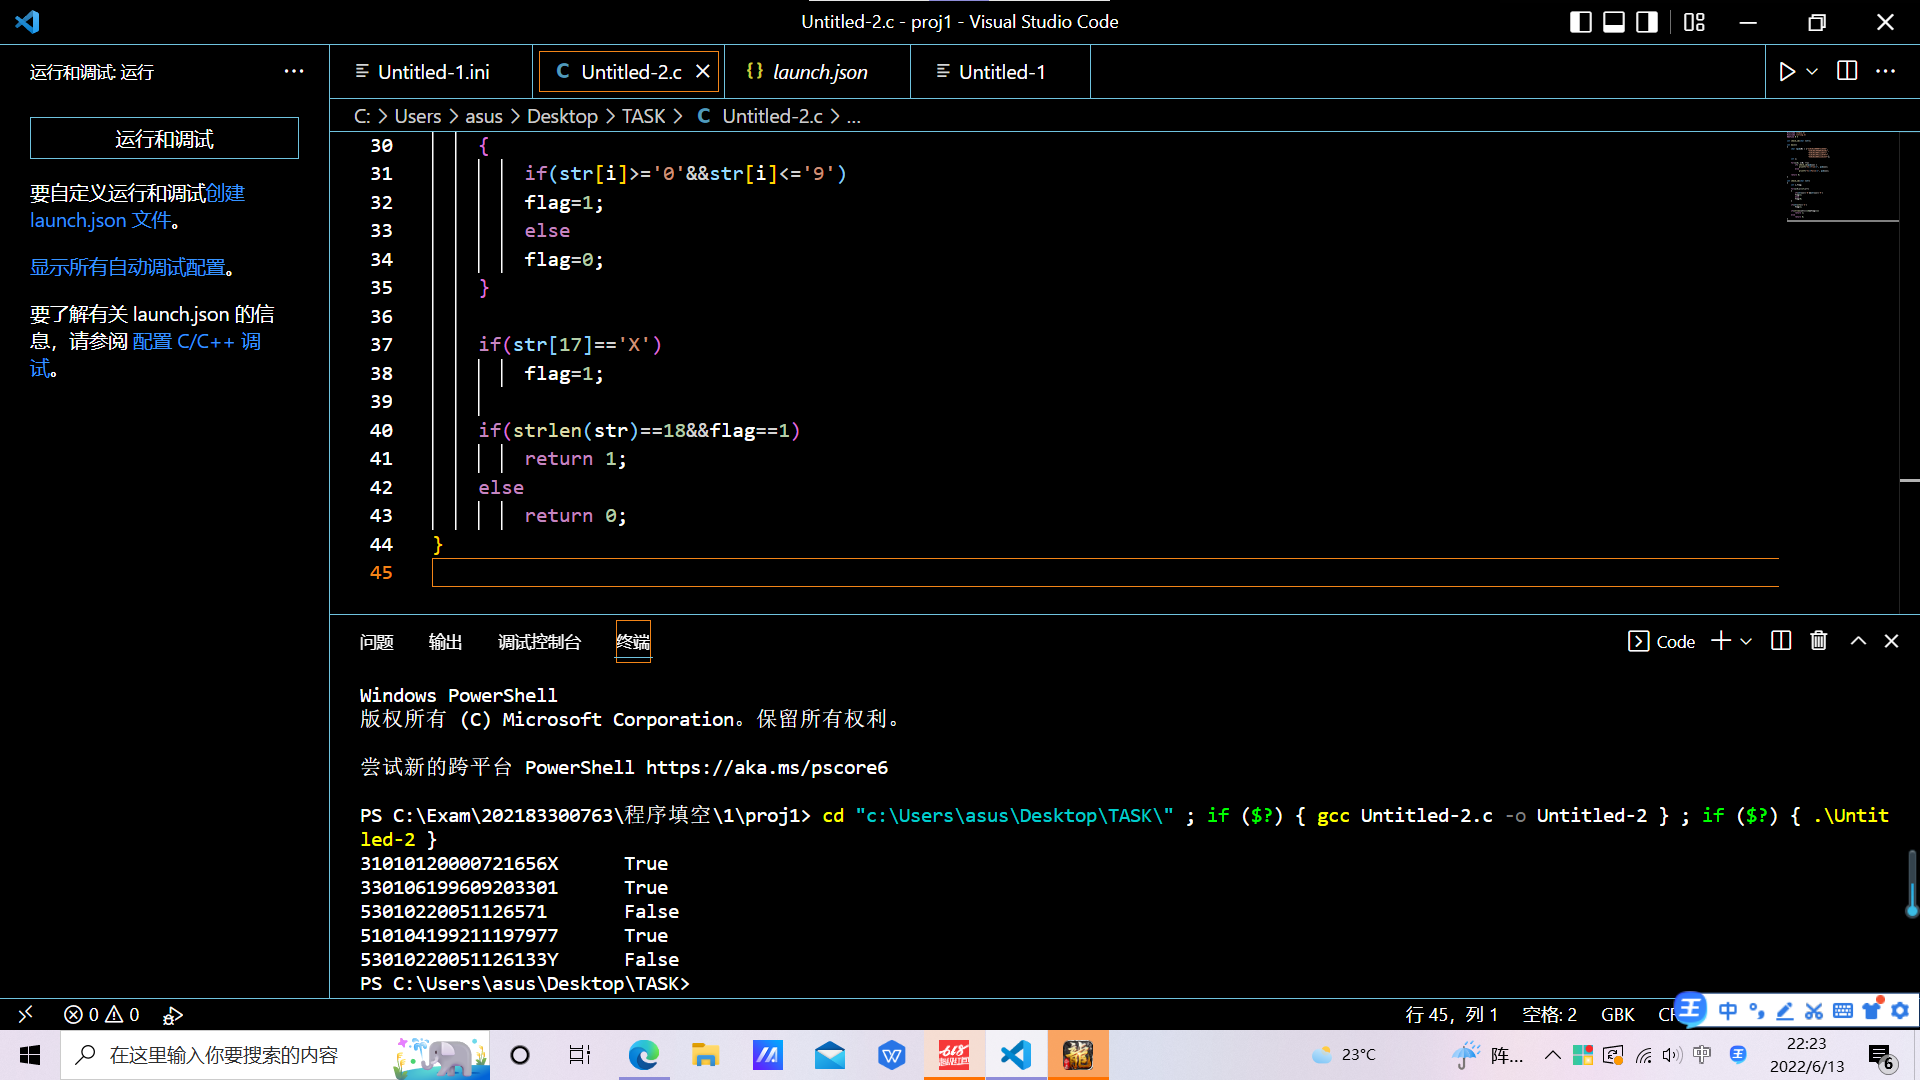Screen dimensions: 1920x1080
Task: Toggle secondary side bar layout icon
Action: click(x=1647, y=22)
